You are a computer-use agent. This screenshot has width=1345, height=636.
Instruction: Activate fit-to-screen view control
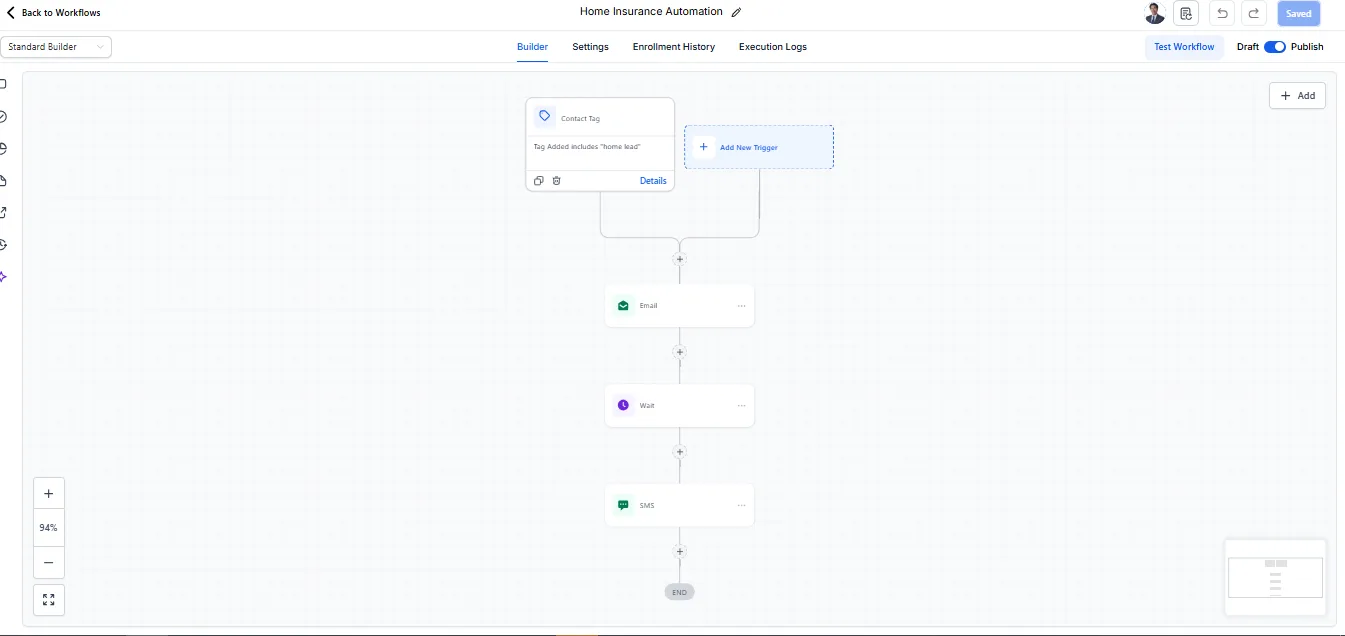coord(48,599)
